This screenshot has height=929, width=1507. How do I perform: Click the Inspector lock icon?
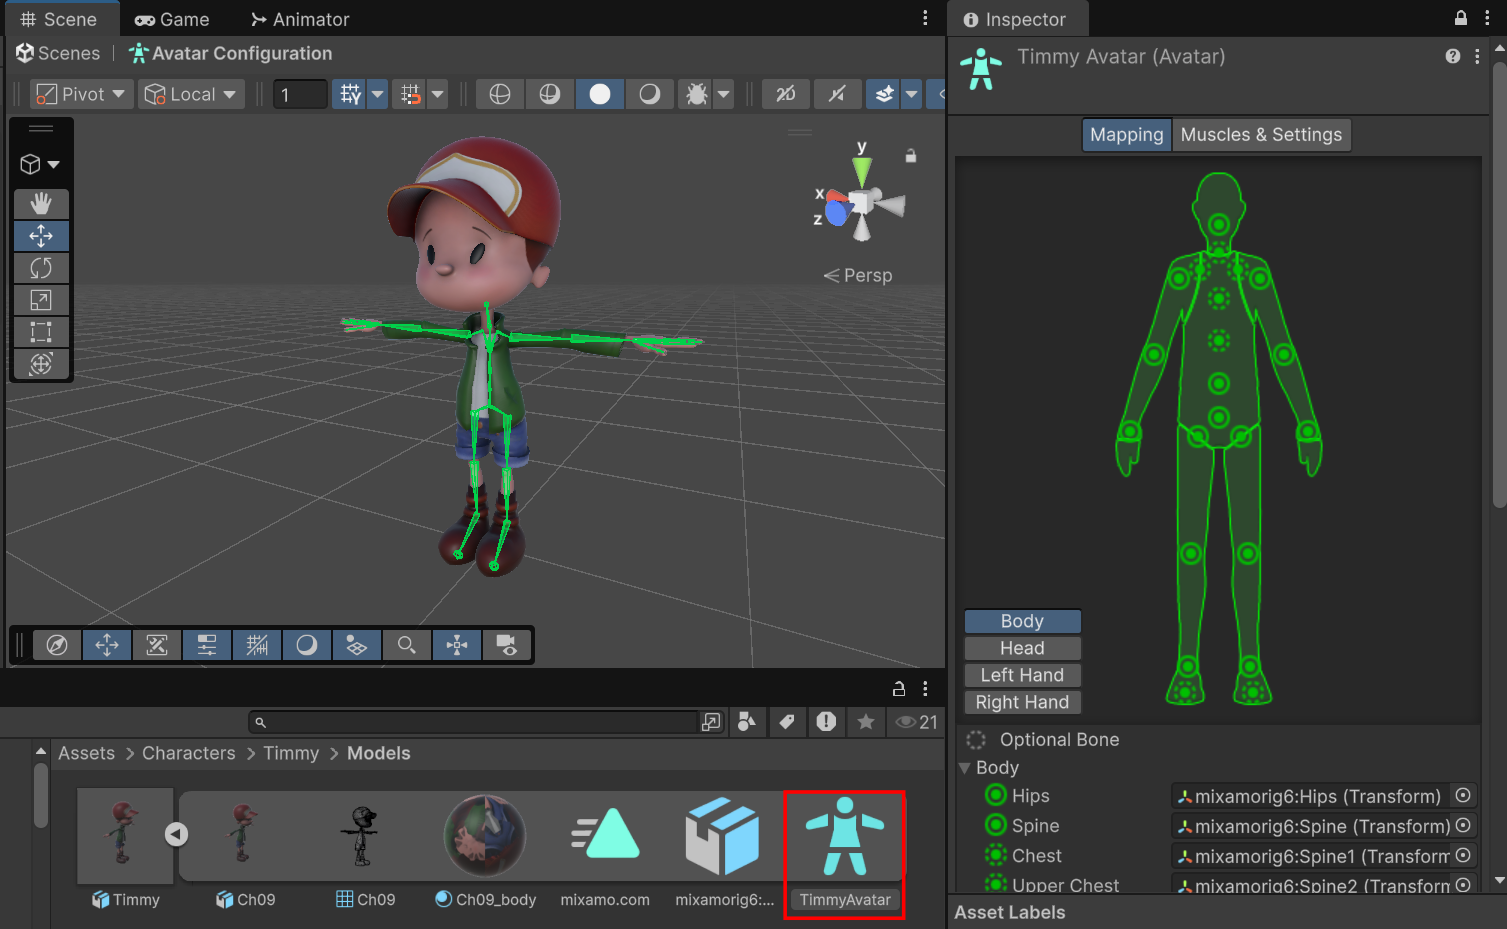tap(1461, 18)
